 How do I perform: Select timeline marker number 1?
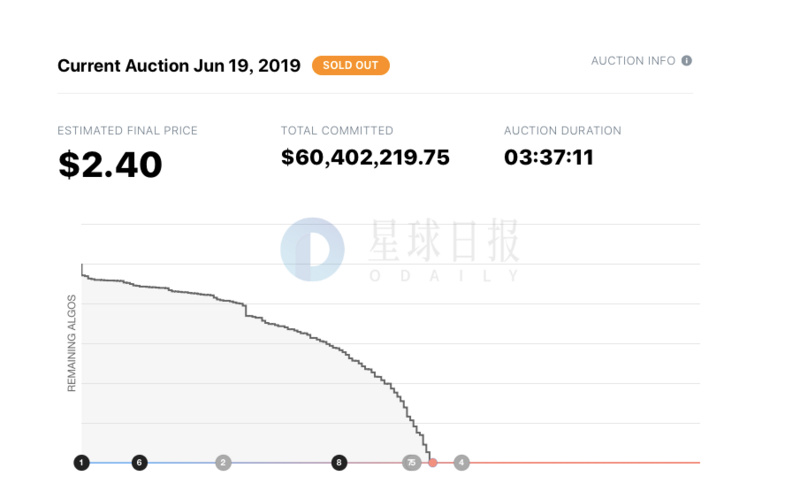tap(81, 462)
